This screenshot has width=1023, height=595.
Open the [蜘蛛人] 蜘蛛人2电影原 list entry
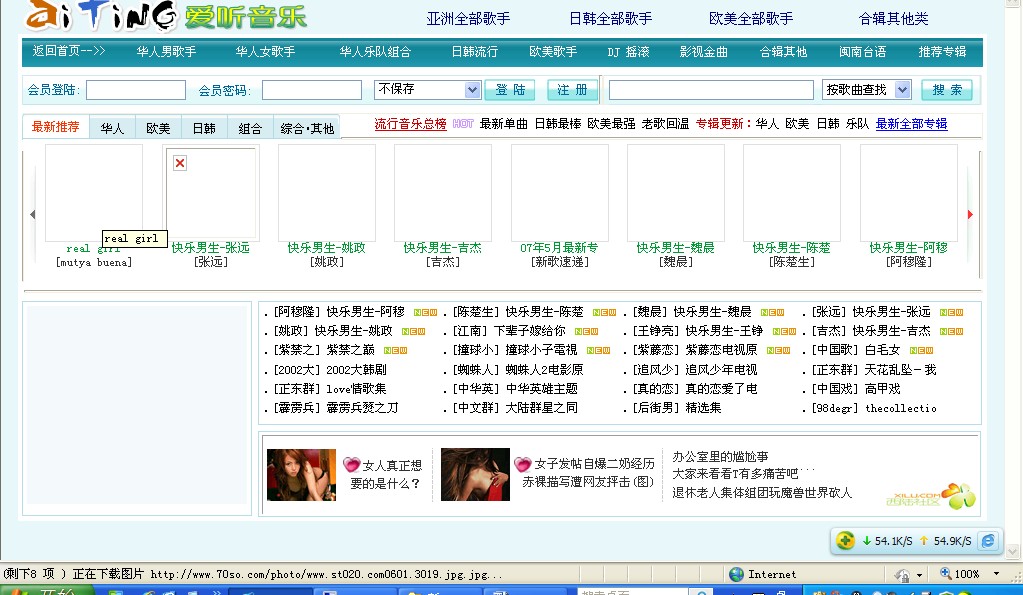518,370
